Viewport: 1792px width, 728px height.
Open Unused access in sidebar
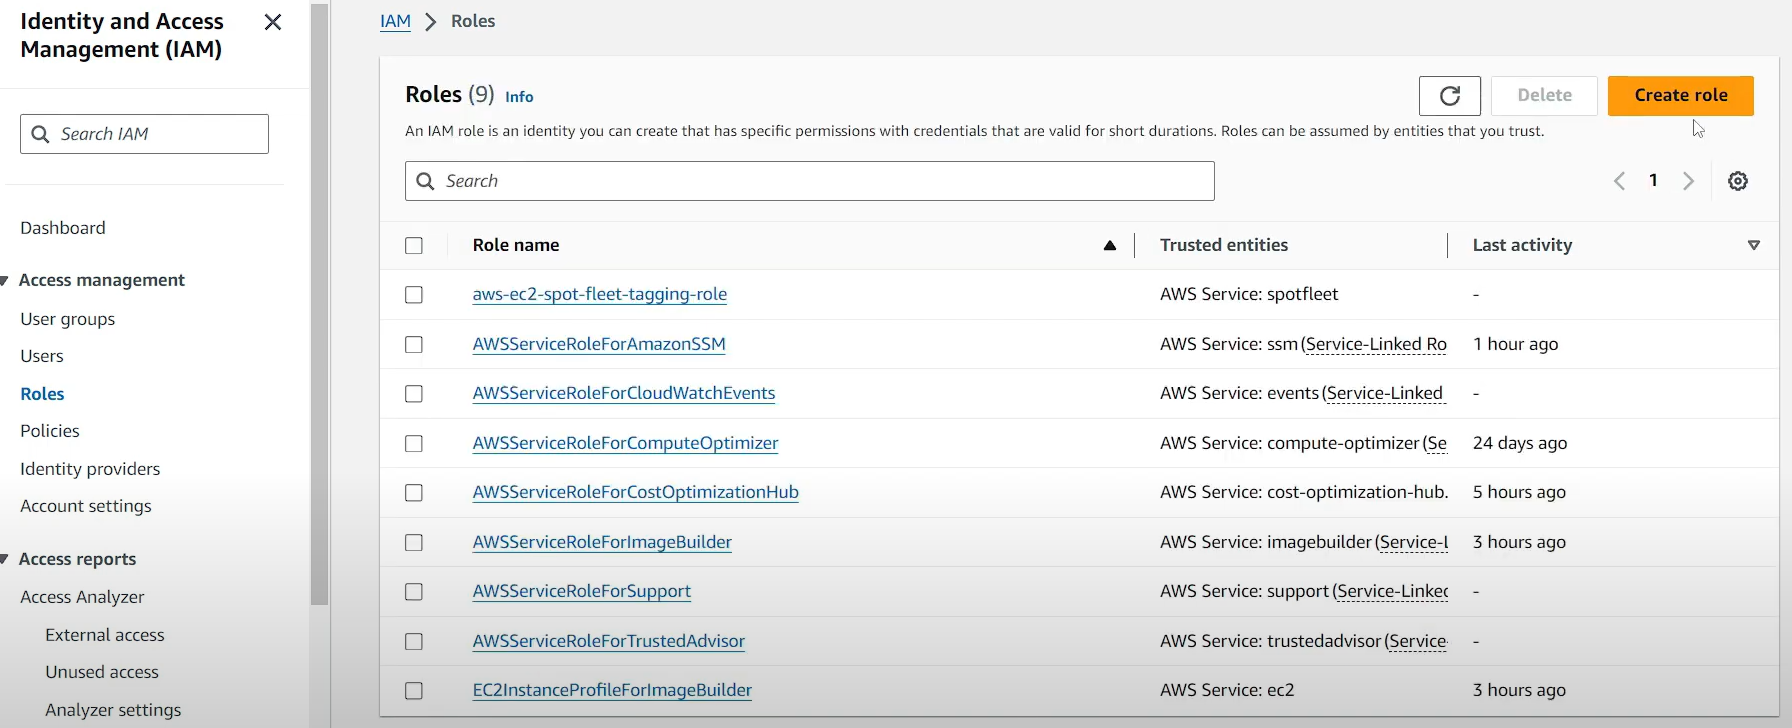(x=102, y=672)
